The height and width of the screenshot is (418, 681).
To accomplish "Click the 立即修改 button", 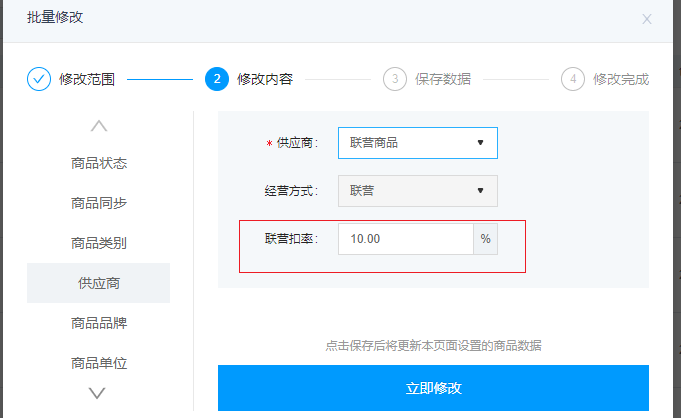I will (433, 388).
